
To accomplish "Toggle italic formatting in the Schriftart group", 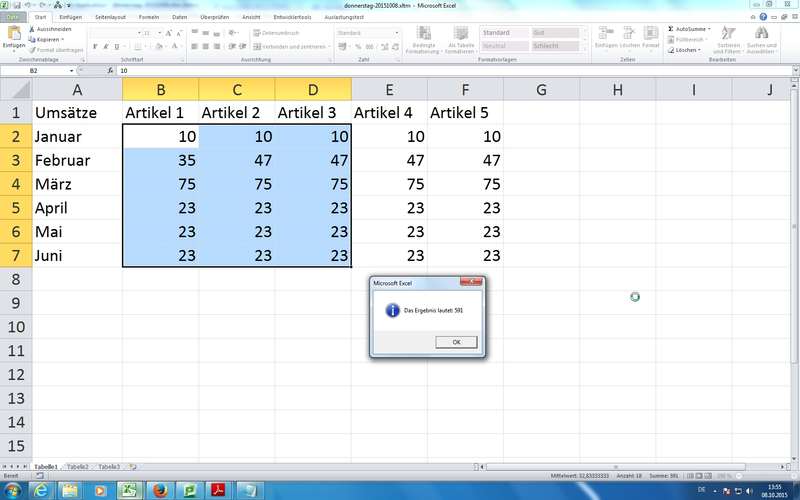I will pos(104,46).
